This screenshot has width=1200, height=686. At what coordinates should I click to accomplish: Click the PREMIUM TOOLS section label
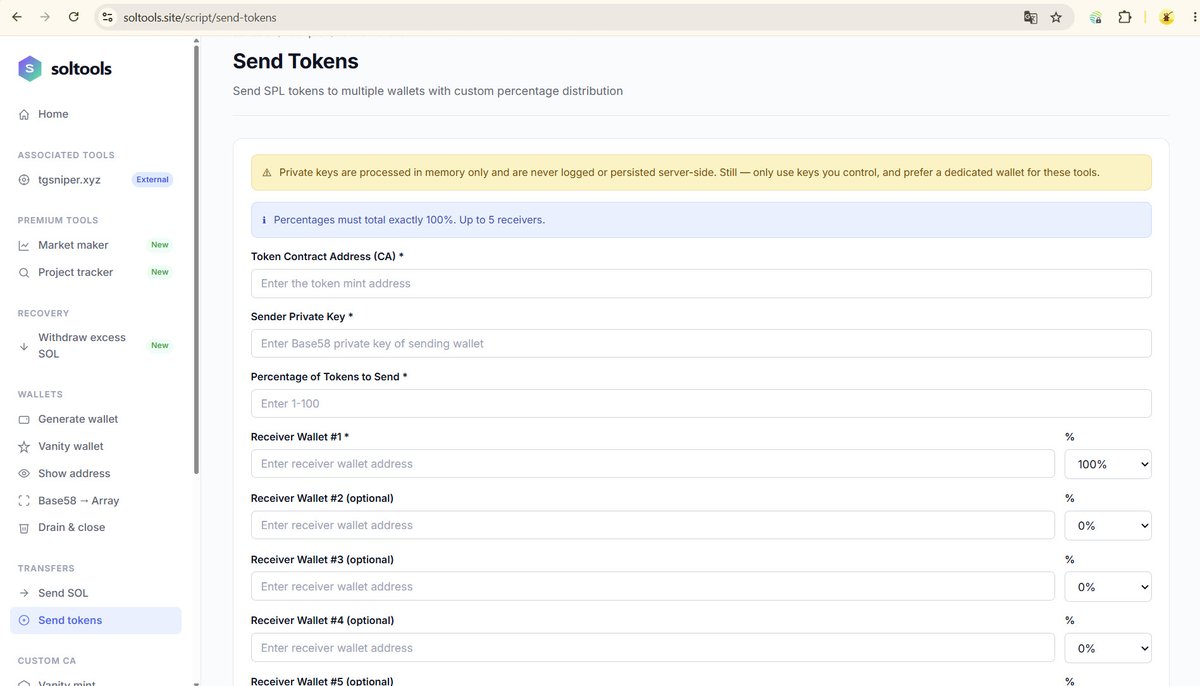pyautogui.click(x=58, y=220)
